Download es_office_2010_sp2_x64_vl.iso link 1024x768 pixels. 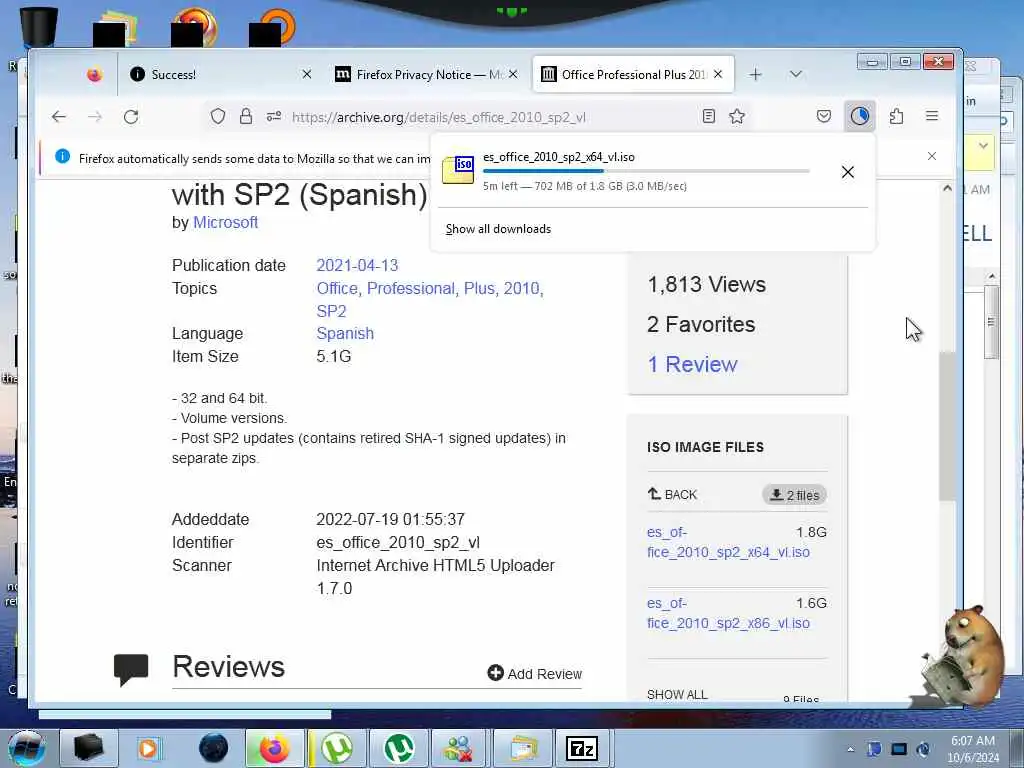728,542
